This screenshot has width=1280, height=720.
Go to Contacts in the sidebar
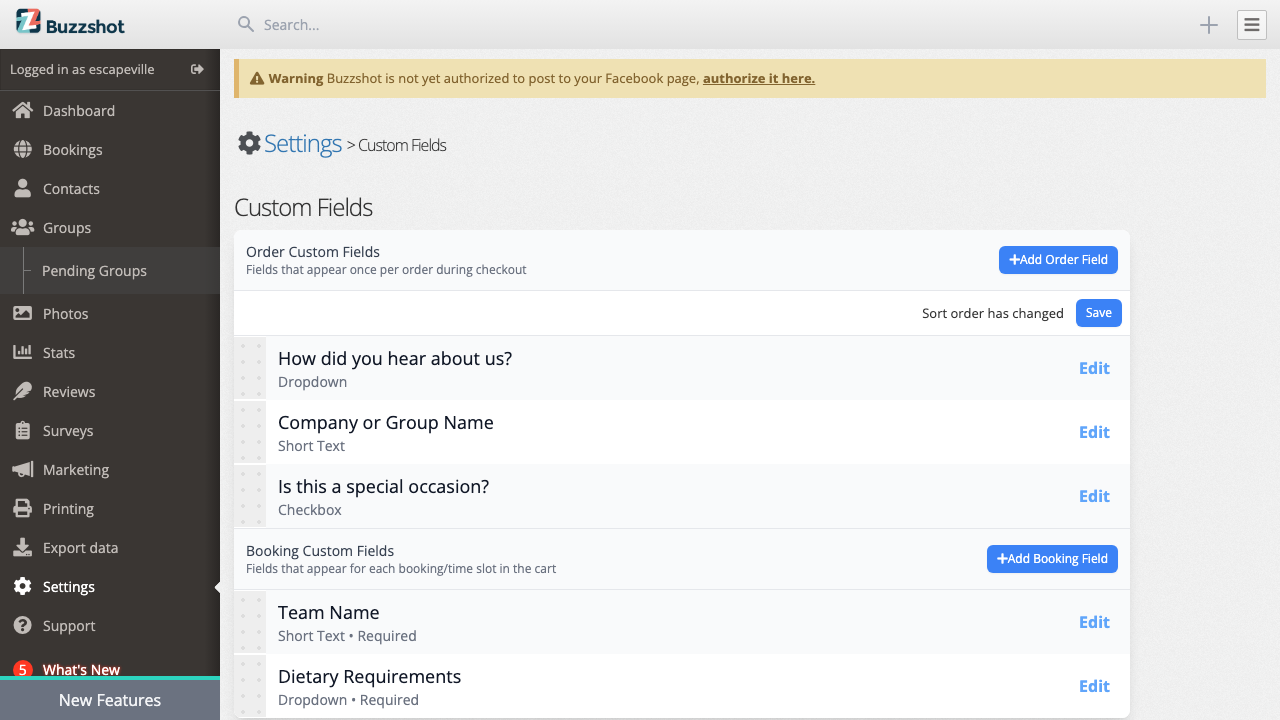pos(71,189)
